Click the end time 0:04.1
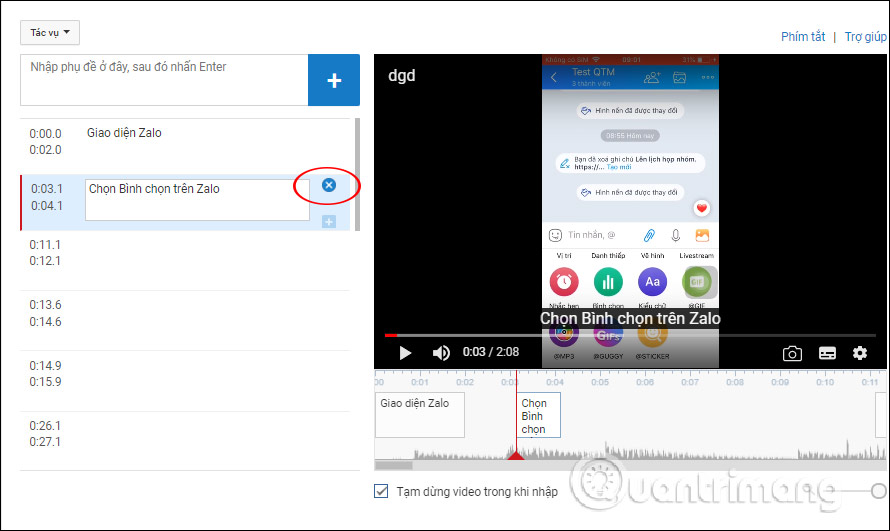890x531 pixels. [47, 206]
